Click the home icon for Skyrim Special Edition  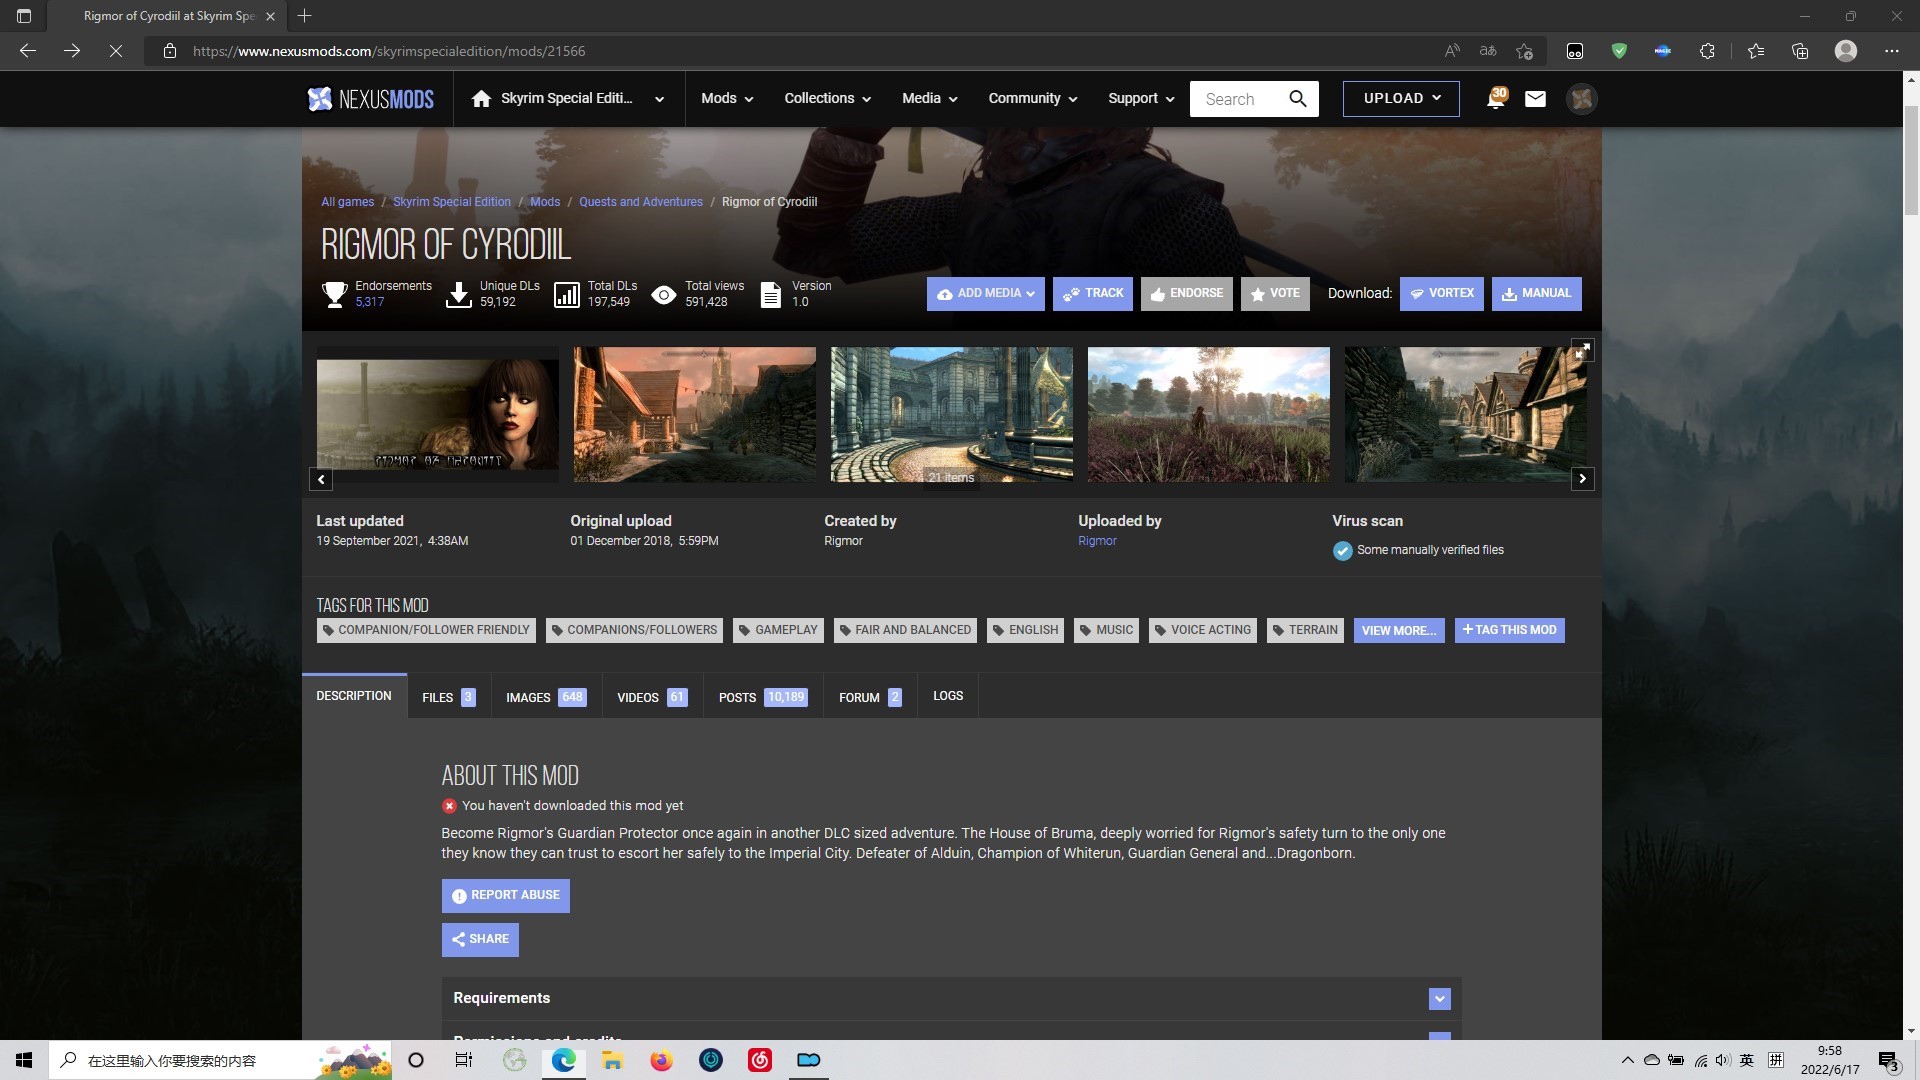tap(481, 98)
